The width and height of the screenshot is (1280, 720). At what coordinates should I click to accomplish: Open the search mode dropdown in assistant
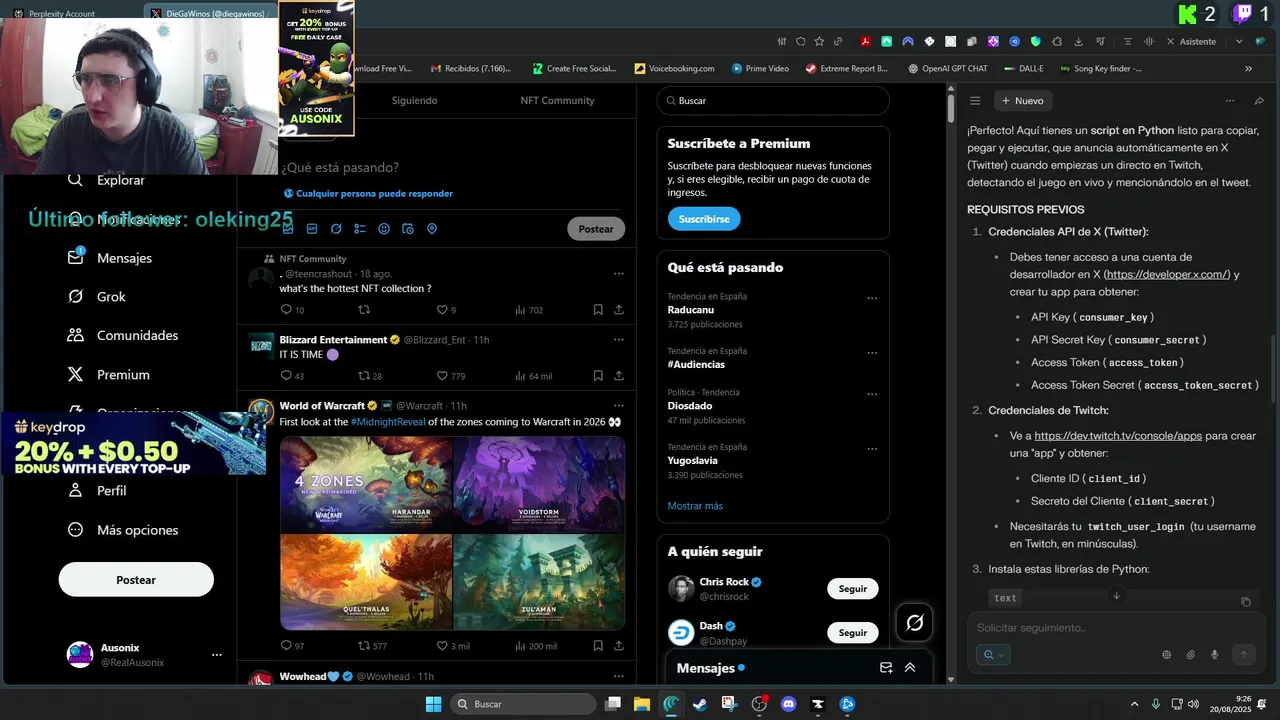pos(994,655)
